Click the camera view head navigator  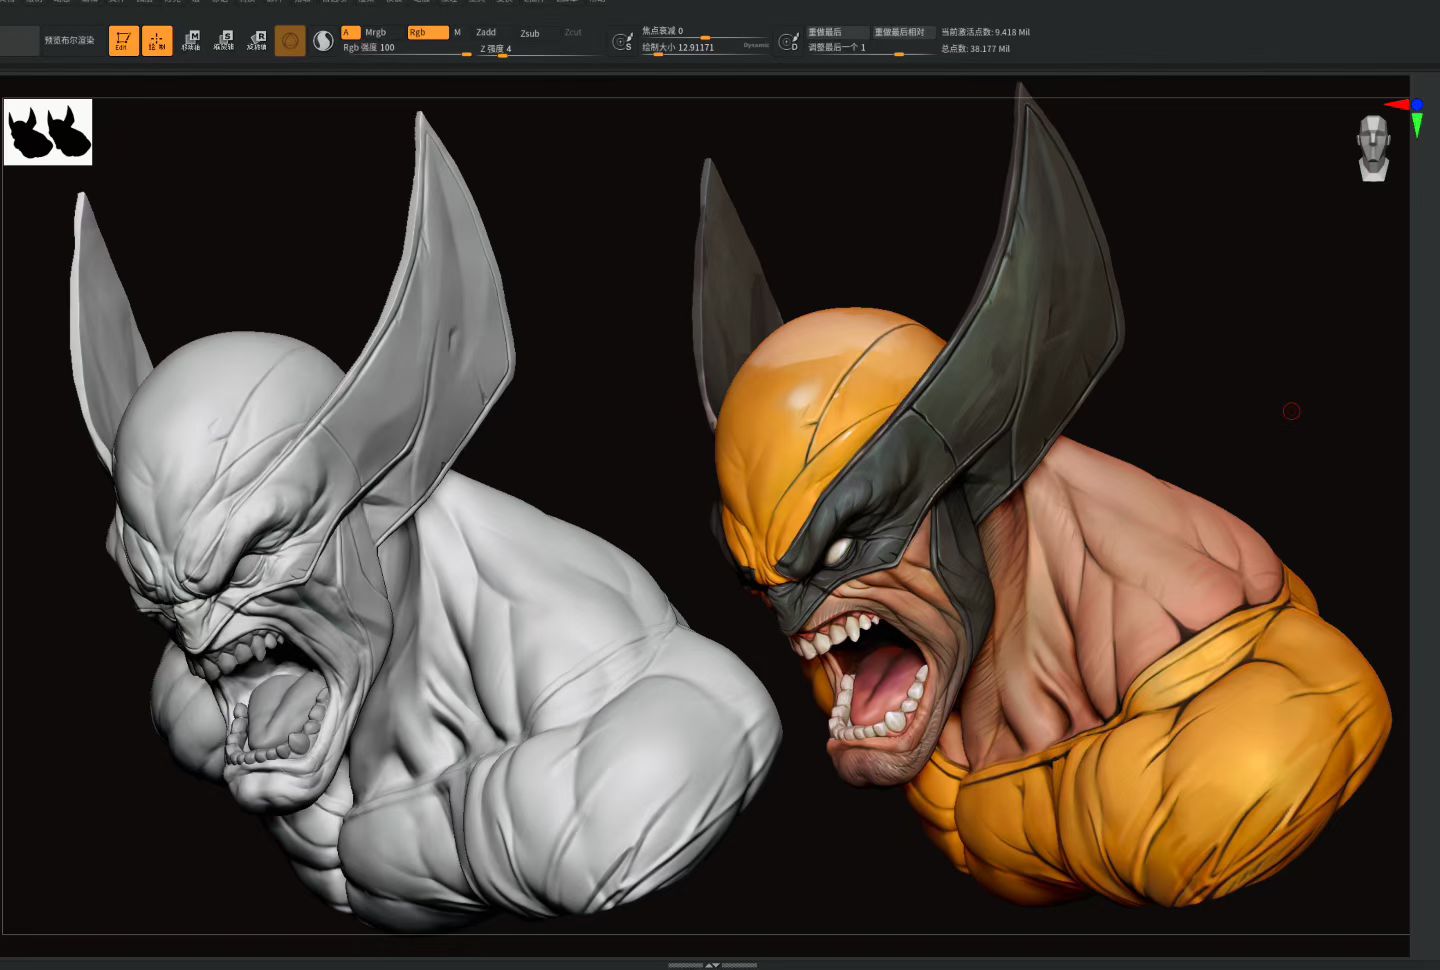click(1374, 148)
